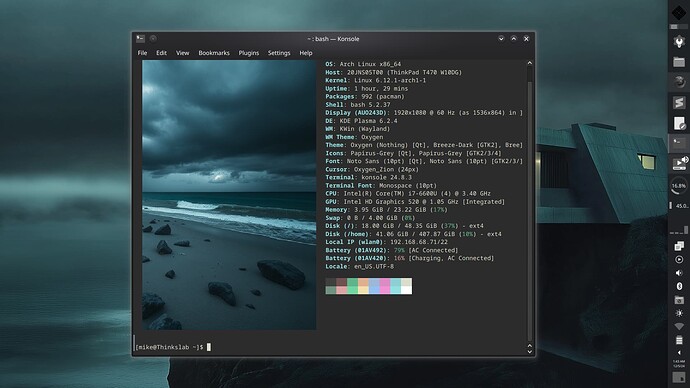Expand hidden system tray icons arrow
Screen dimensions: 690x388
679,352
